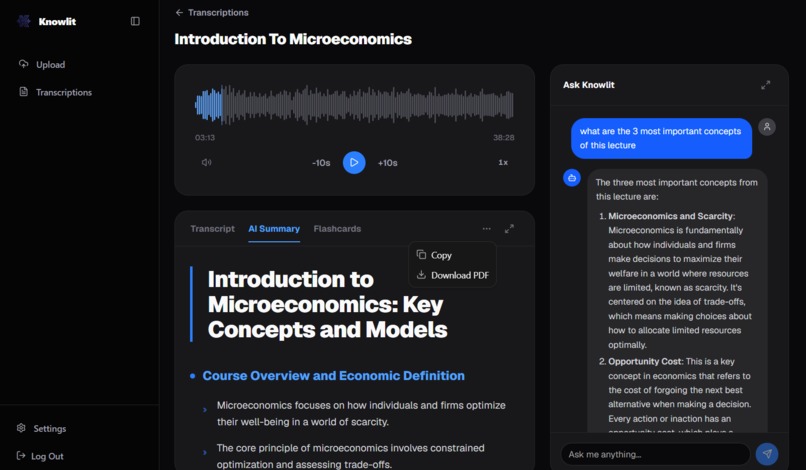Expand the Ask Knowlit chat panel

coord(765,85)
